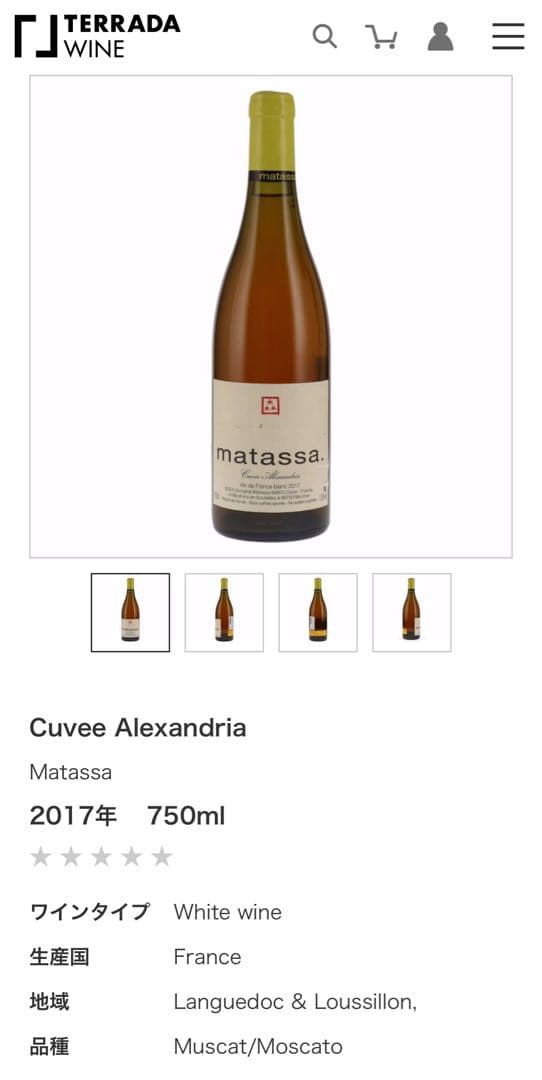Click the first rating star
Viewport: 542px width, 1080px height.
41,857
